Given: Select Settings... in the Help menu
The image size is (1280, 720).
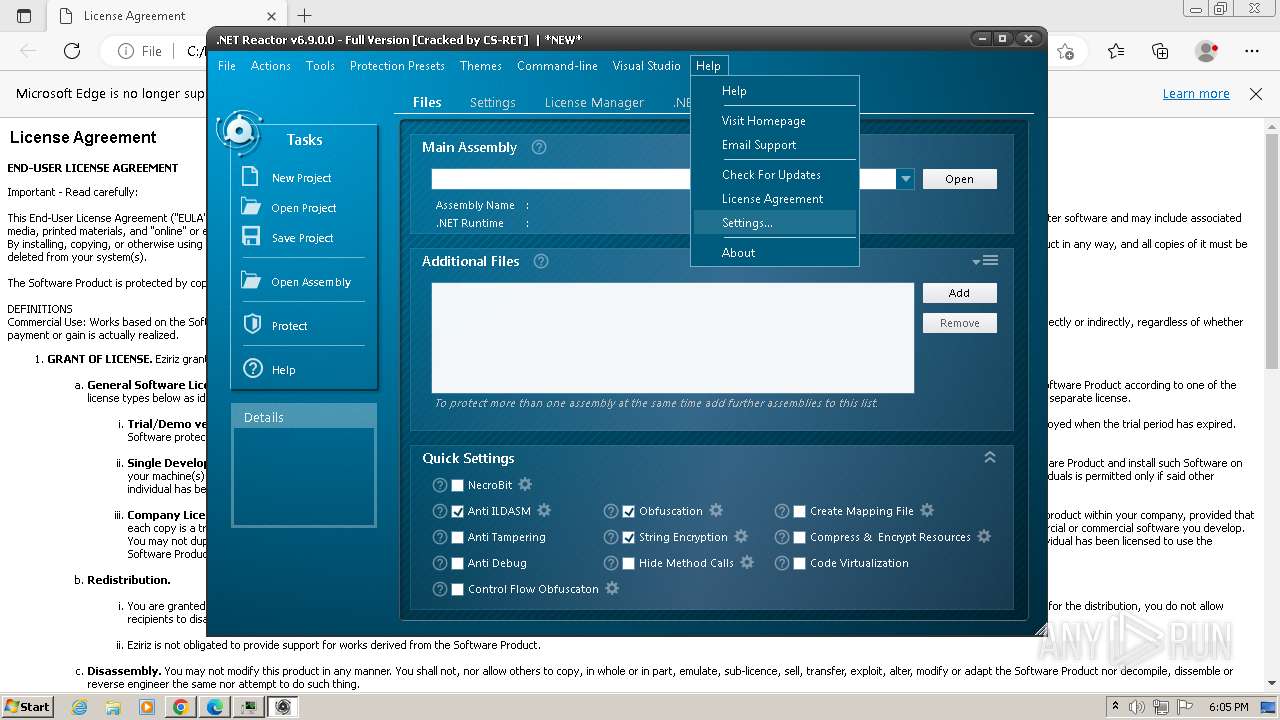Looking at the screenshot, I should pyautogui.click(x=775, y=223).
